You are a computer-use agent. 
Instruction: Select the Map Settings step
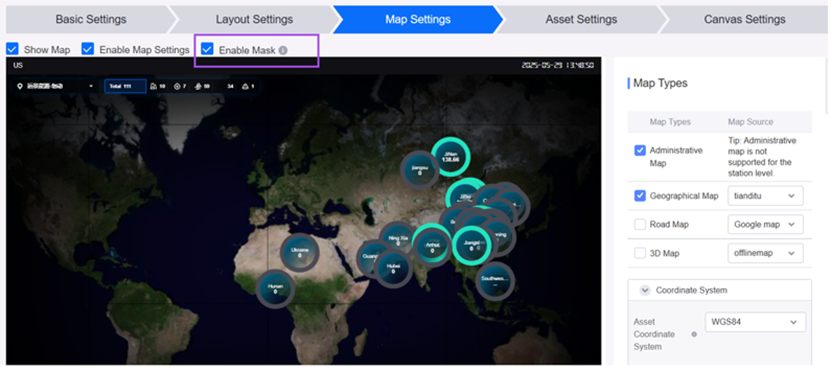pyautogui.click(x=418, y=20)
